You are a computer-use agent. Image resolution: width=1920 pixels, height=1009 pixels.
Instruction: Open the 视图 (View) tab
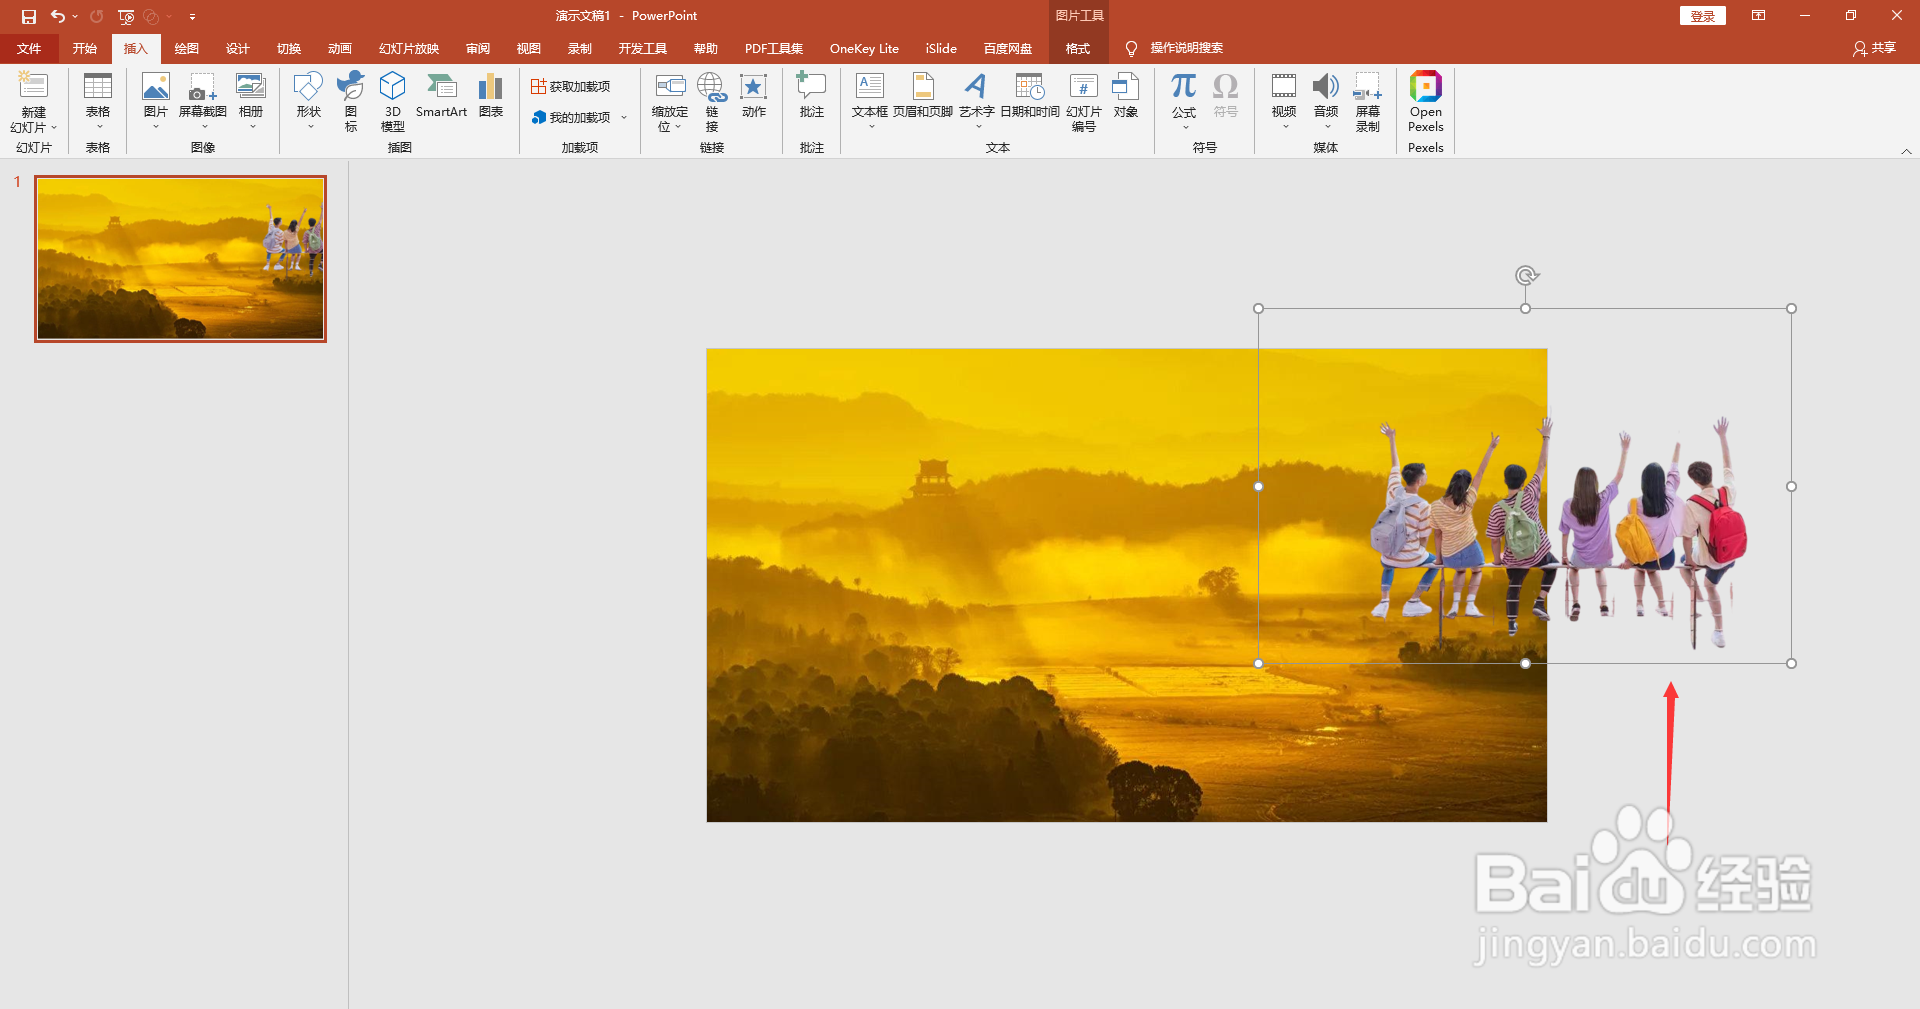(x=529, y=49)
